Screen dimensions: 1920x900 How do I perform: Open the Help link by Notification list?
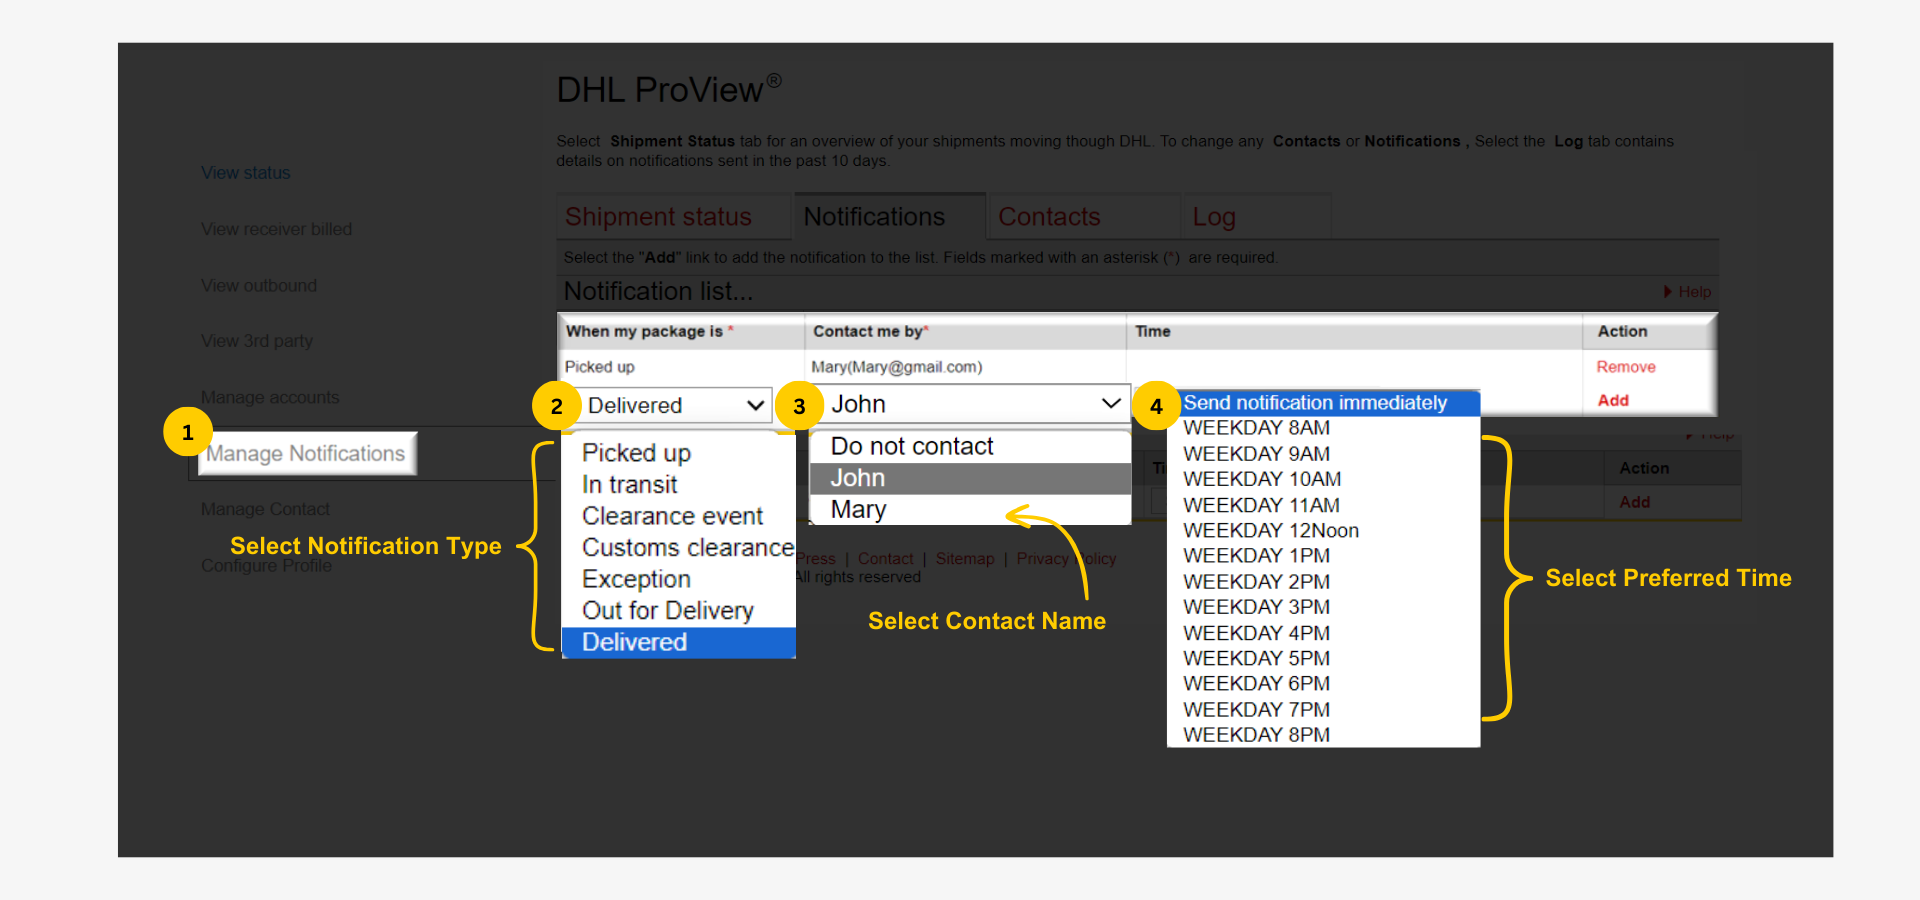(x=1695, y=292)
